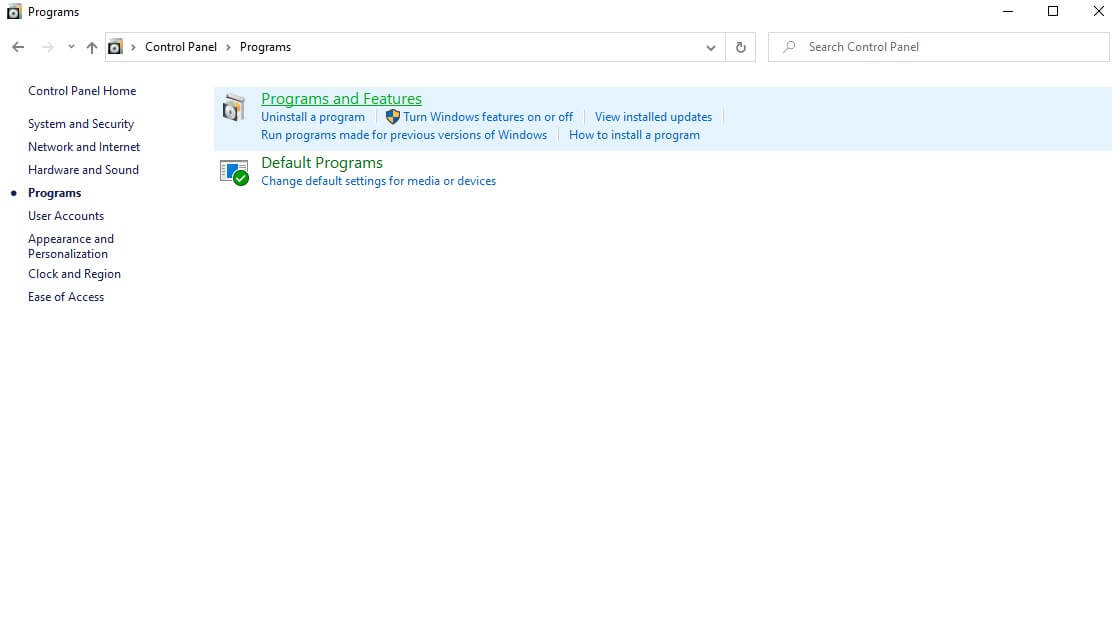
Task: Refresh the Control Panel view
Action: tap(741, 47)
